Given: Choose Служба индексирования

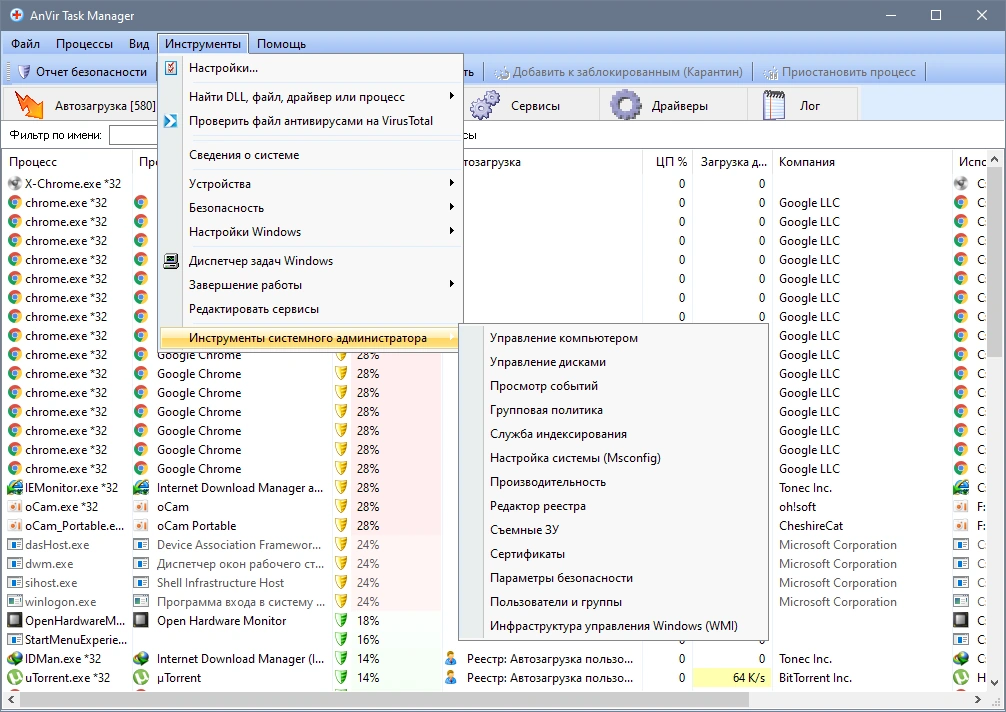Looking at the screenshot, I should click(558, 434).
